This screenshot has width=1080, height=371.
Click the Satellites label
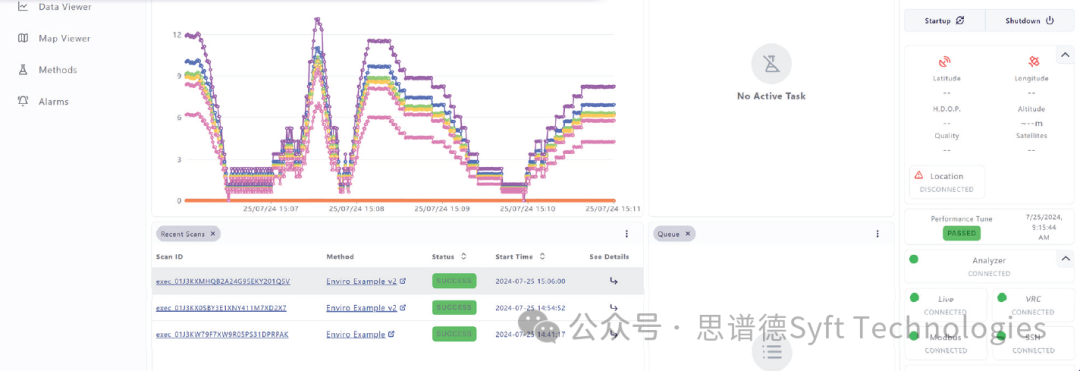(1031, 136)
